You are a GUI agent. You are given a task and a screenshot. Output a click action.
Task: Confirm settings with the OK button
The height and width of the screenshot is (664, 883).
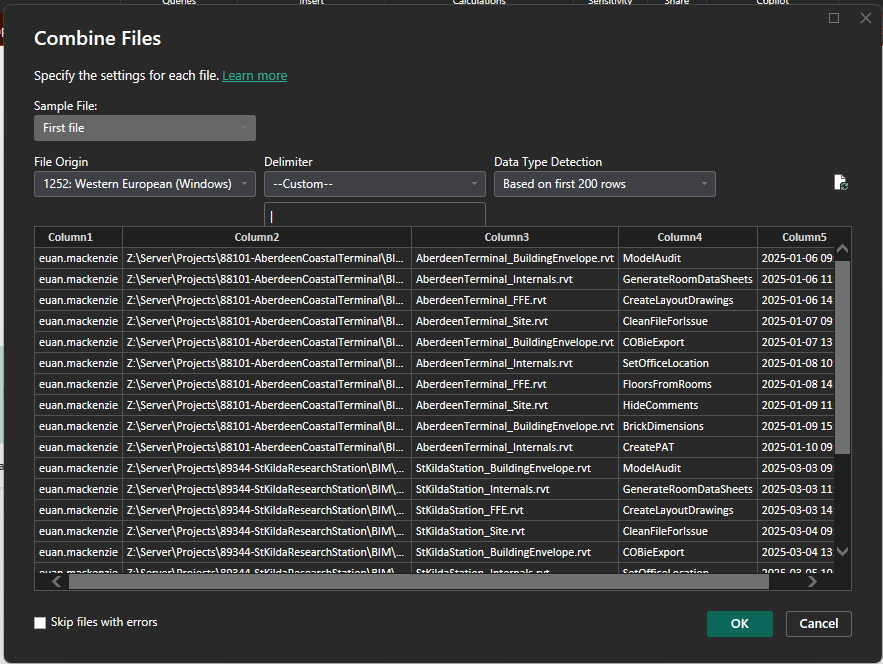(x=739, y=623)
